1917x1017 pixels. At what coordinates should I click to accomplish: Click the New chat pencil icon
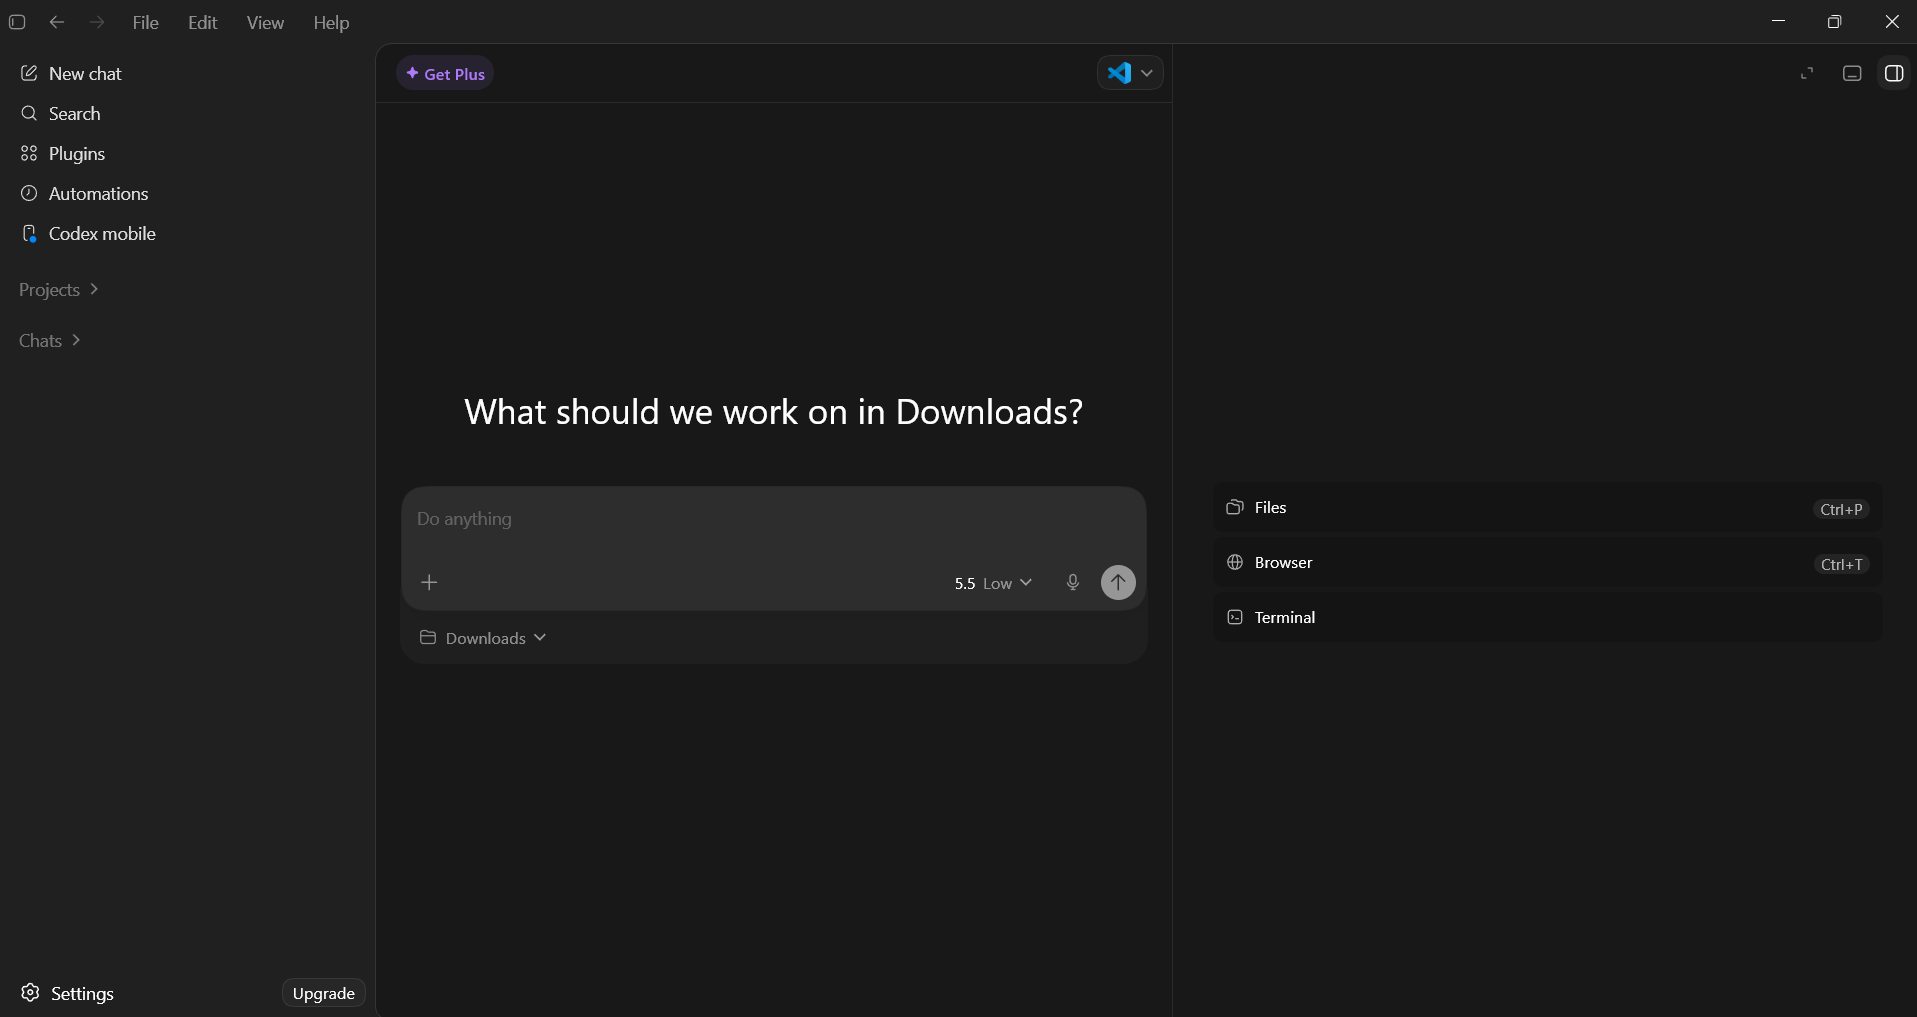click(x=29, y=73)
